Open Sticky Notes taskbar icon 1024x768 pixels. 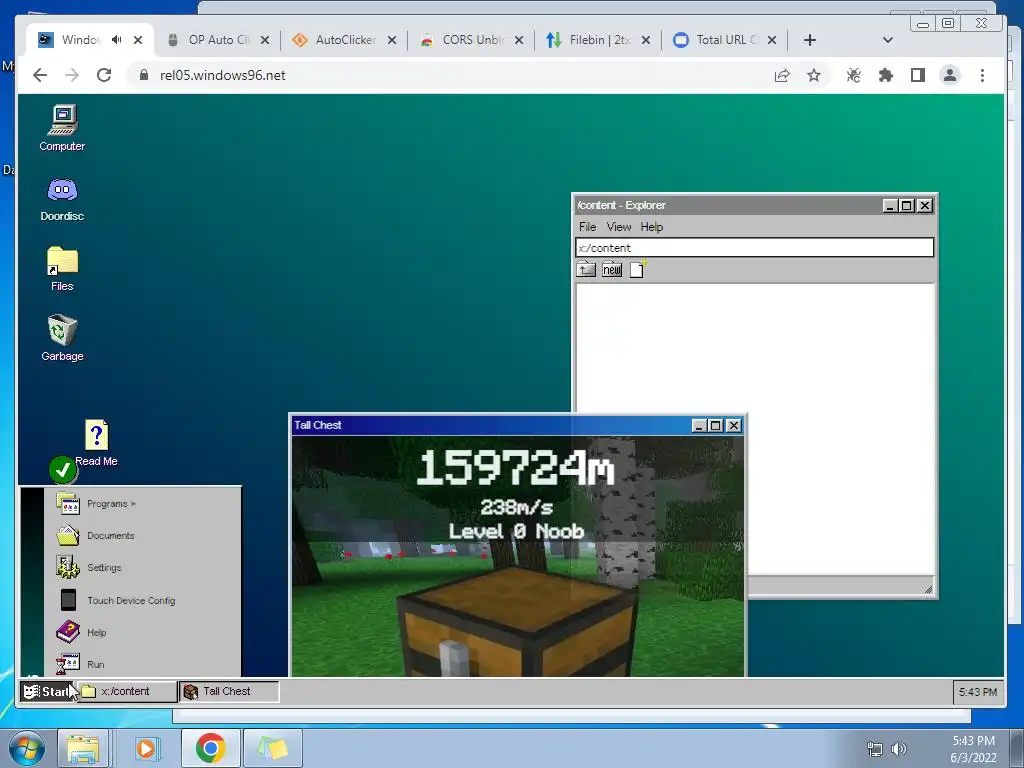tap(273, 748)
